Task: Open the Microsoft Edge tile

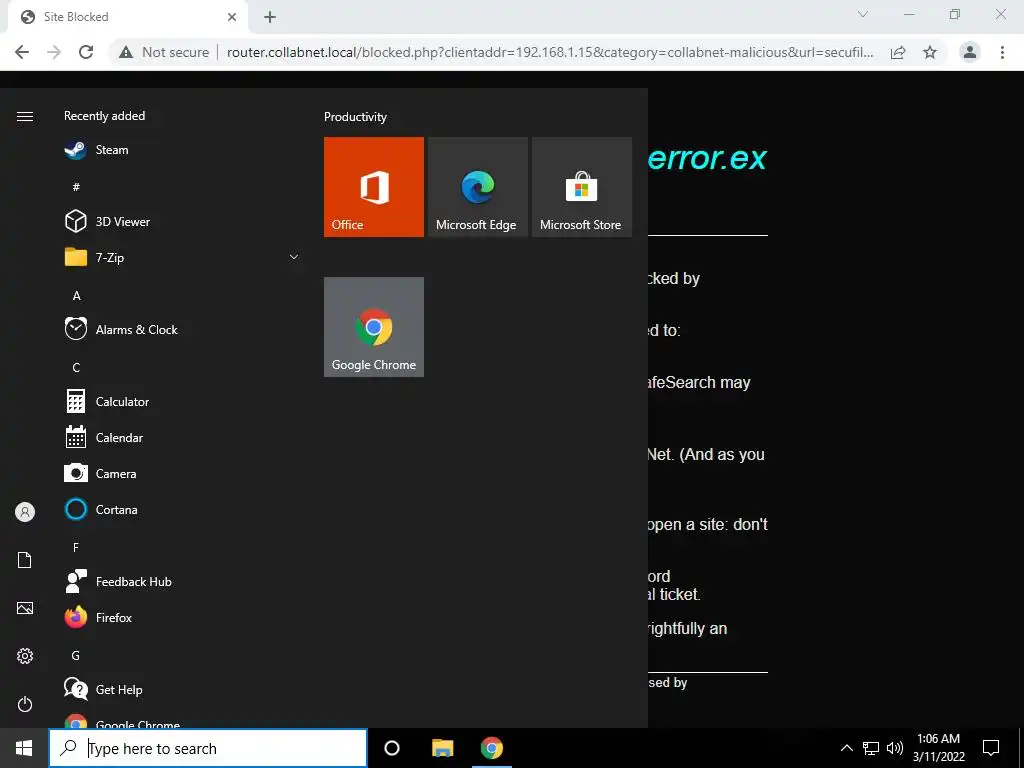Action: click(x=477, y=187)
